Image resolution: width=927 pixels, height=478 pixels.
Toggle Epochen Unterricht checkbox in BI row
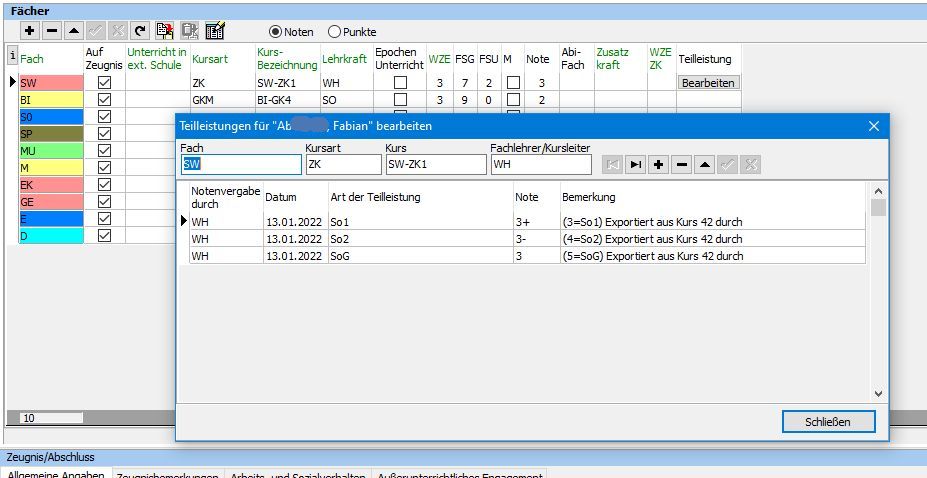pos(400,100)
